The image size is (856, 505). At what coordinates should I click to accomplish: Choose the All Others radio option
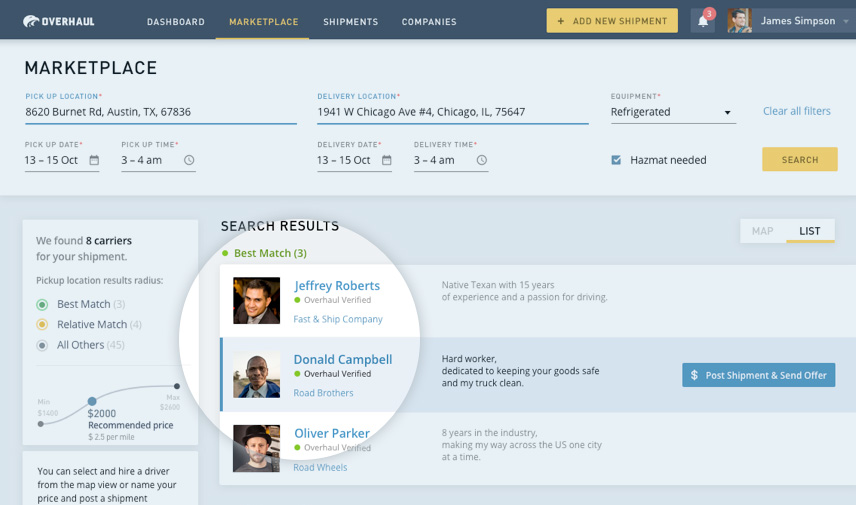tap(42, 346)
